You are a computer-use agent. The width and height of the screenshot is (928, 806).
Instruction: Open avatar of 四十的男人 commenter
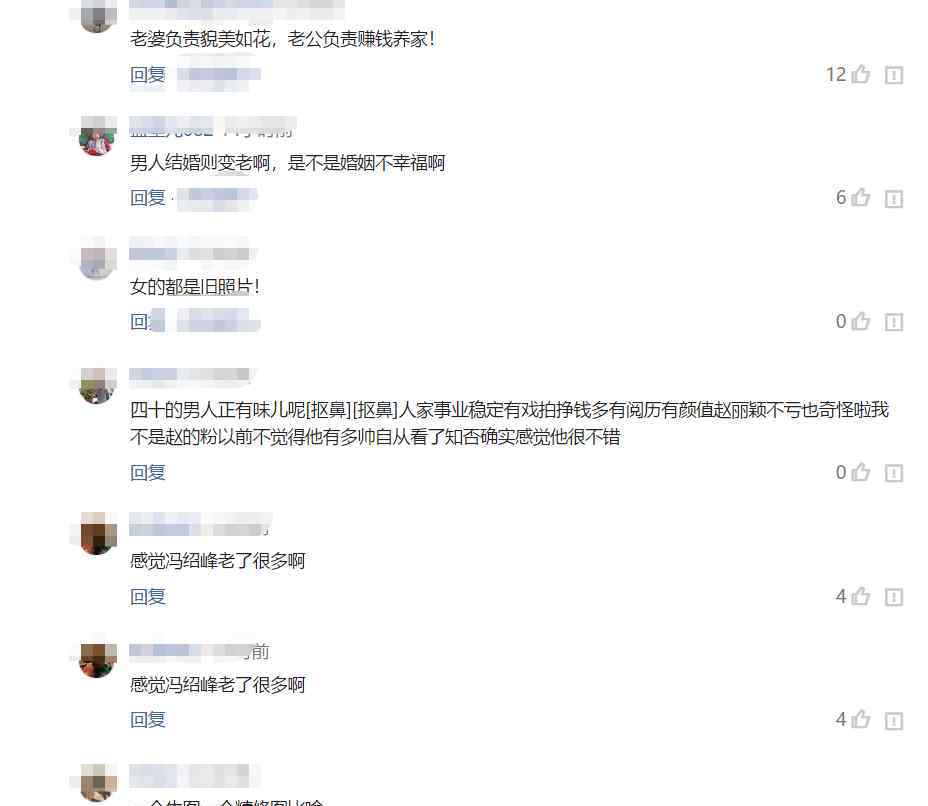[x=98, y=385]
